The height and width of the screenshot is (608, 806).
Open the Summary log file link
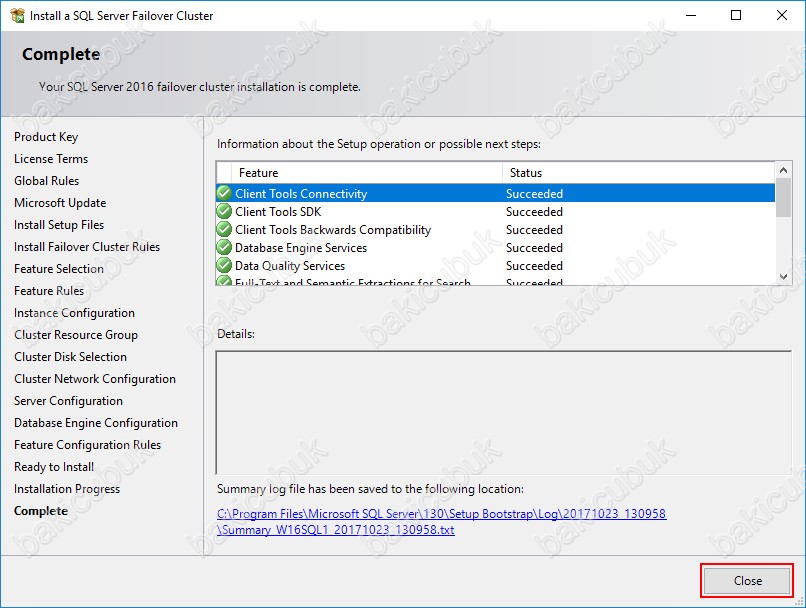coord(442,522)
